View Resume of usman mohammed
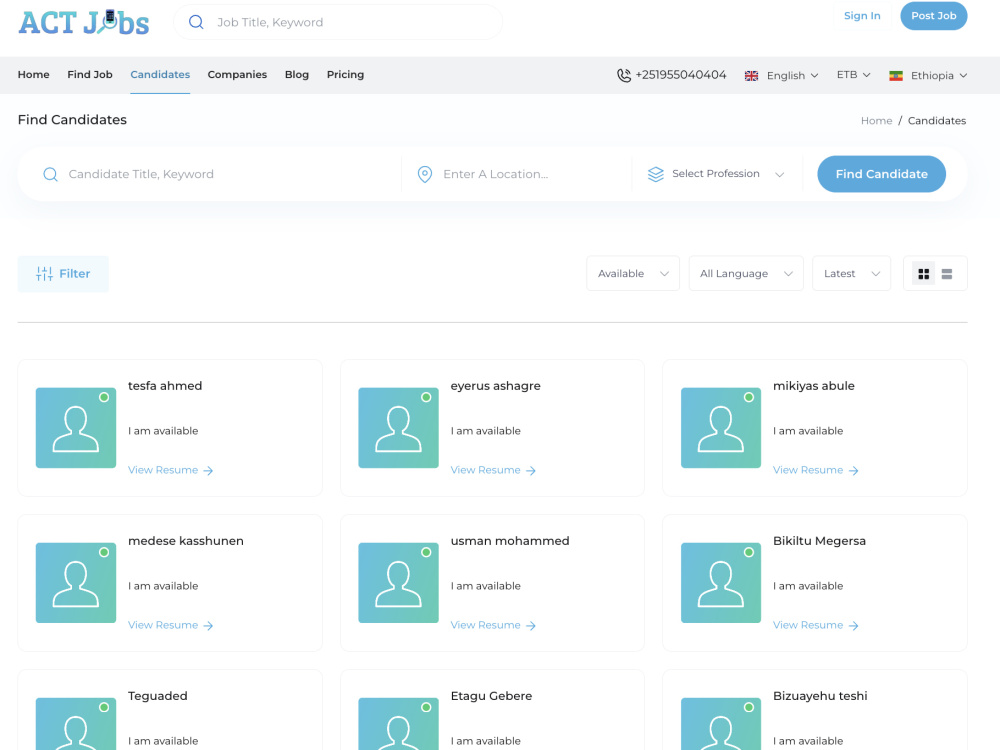The width and height of the screenshot is (1000, 750). tap(493, 625)
